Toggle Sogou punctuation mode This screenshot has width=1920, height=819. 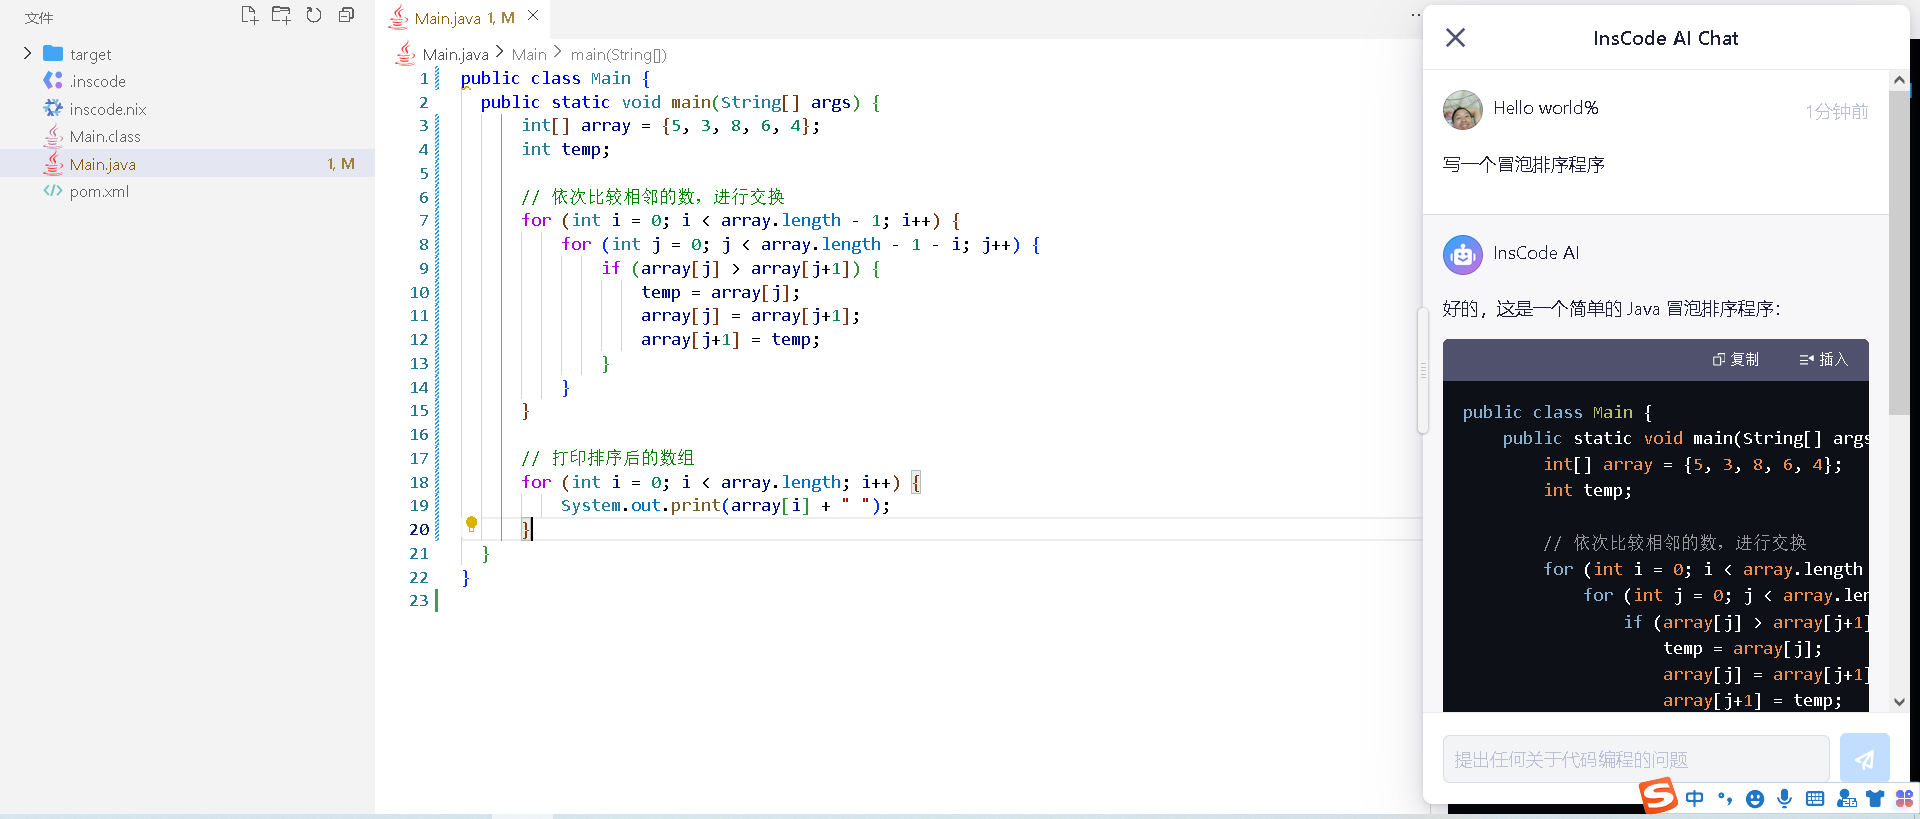pyautogui.click(x=1724, y=798)
